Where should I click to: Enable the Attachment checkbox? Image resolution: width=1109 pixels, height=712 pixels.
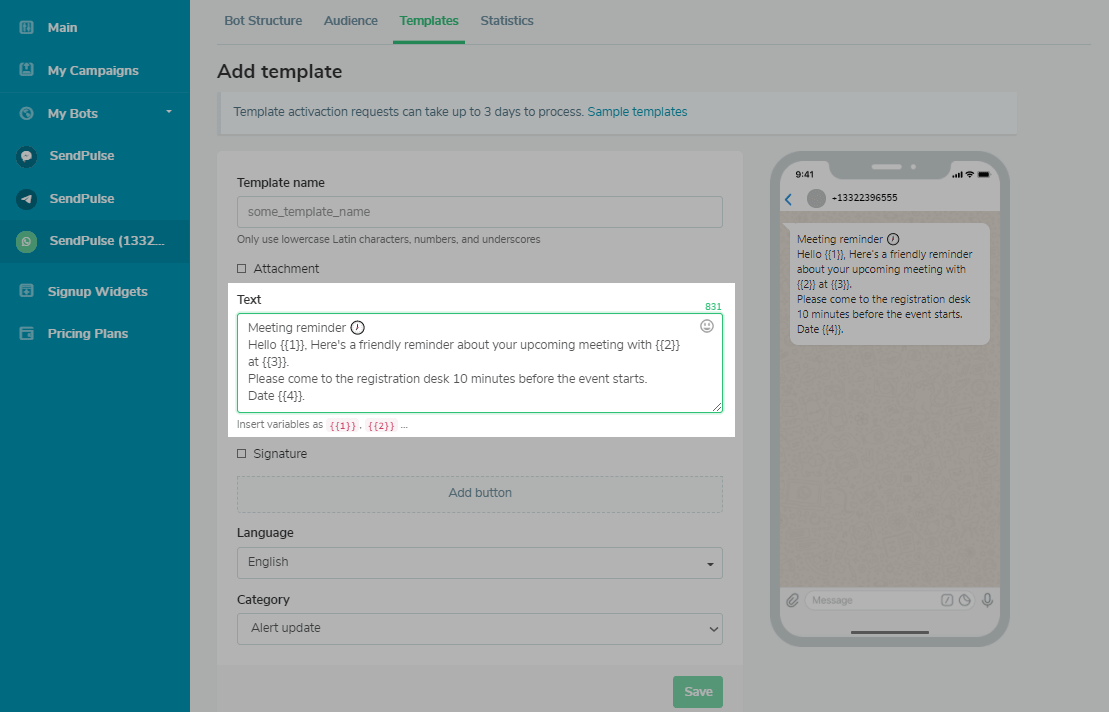242,269
